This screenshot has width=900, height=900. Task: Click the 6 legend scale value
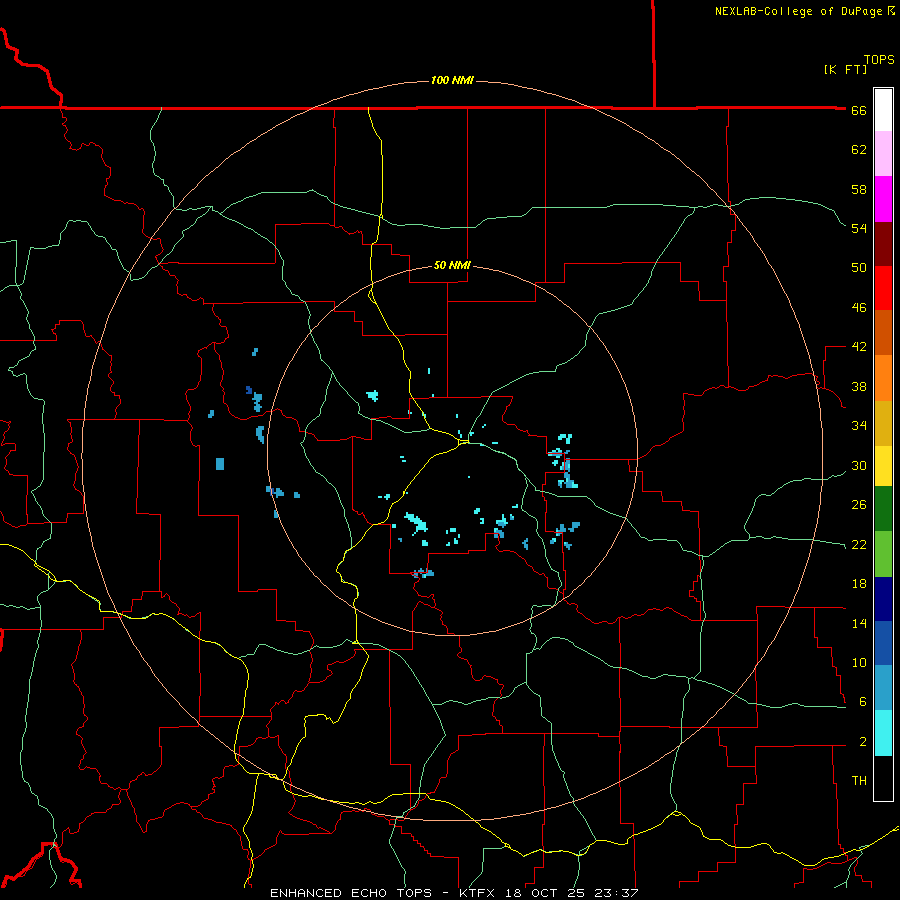coord(863,701)
